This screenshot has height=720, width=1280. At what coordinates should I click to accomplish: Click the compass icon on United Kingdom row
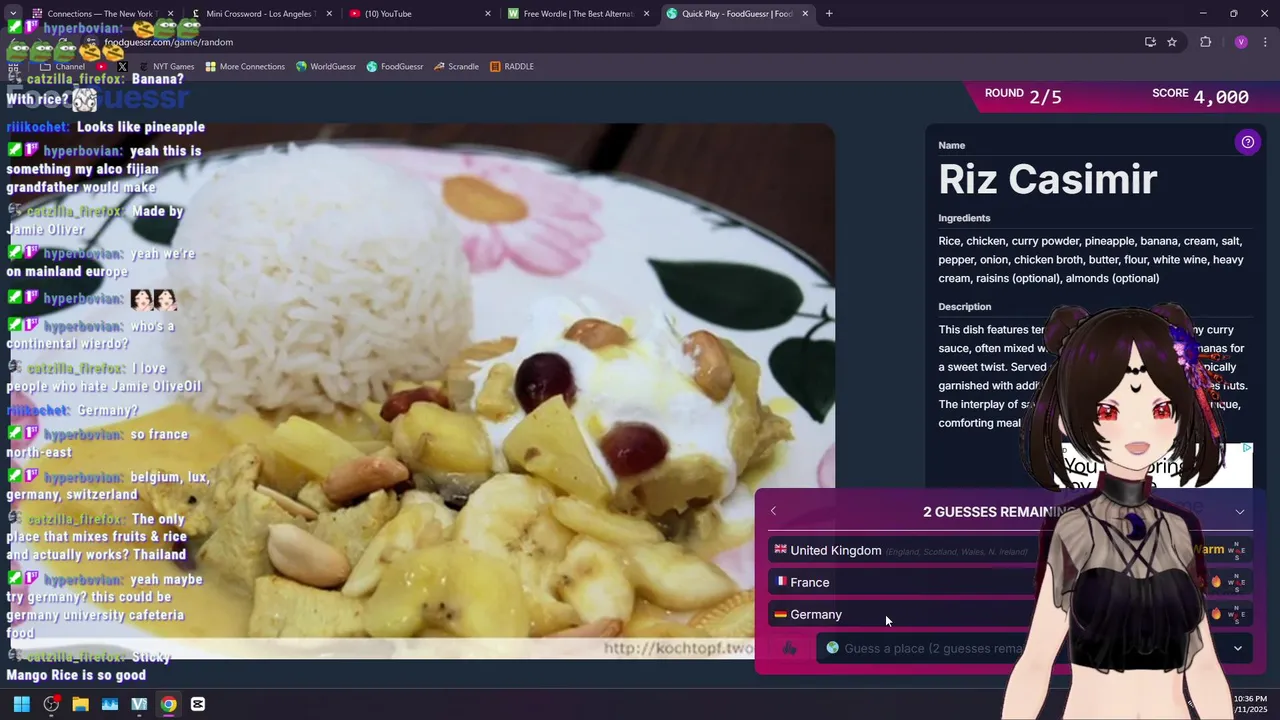[1237, 550]
